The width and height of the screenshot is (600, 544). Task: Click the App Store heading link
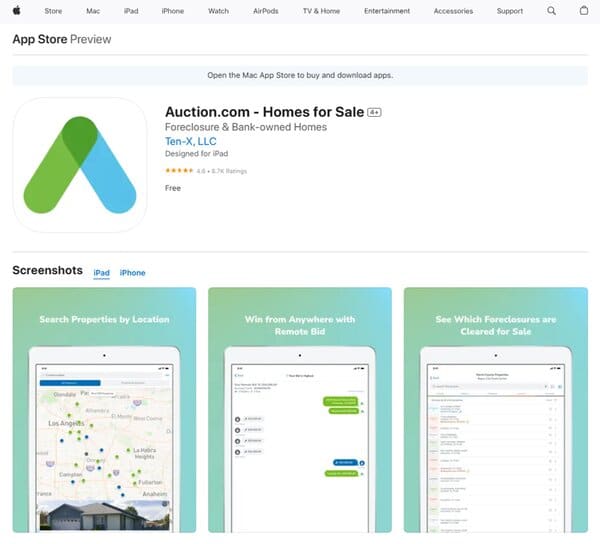pos(40,39)
